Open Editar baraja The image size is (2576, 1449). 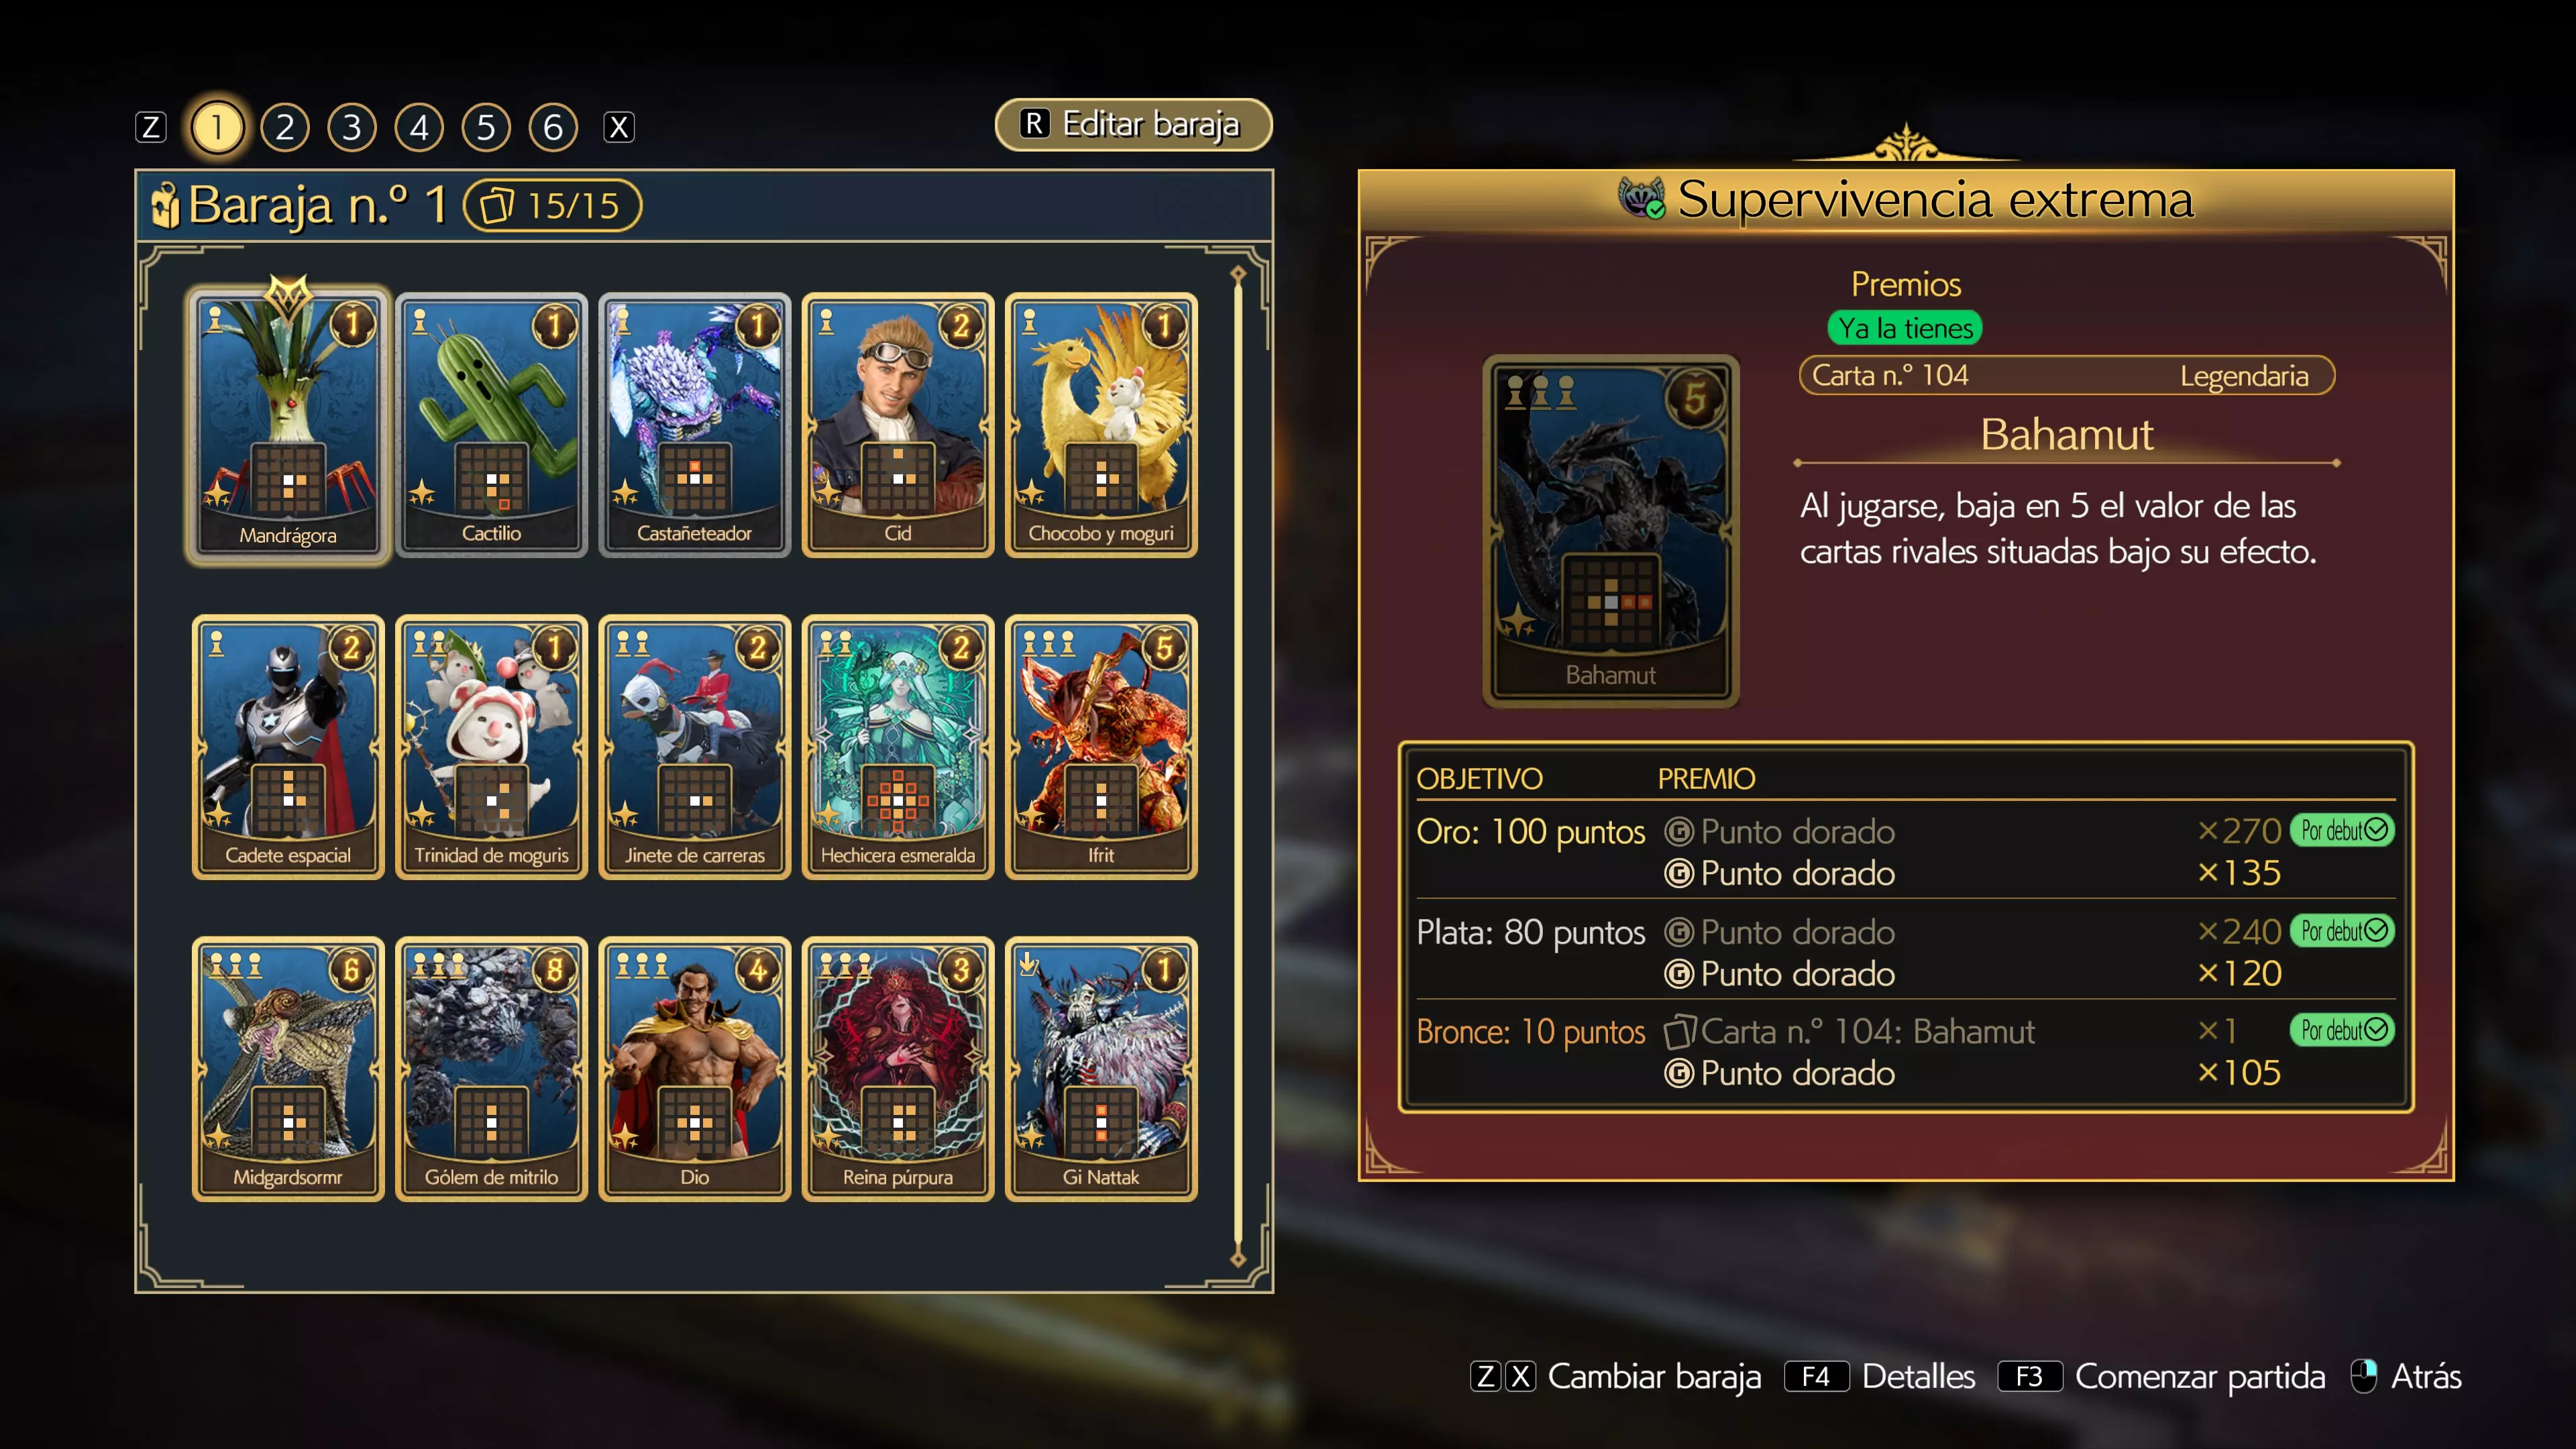[x=1133, y=125]
